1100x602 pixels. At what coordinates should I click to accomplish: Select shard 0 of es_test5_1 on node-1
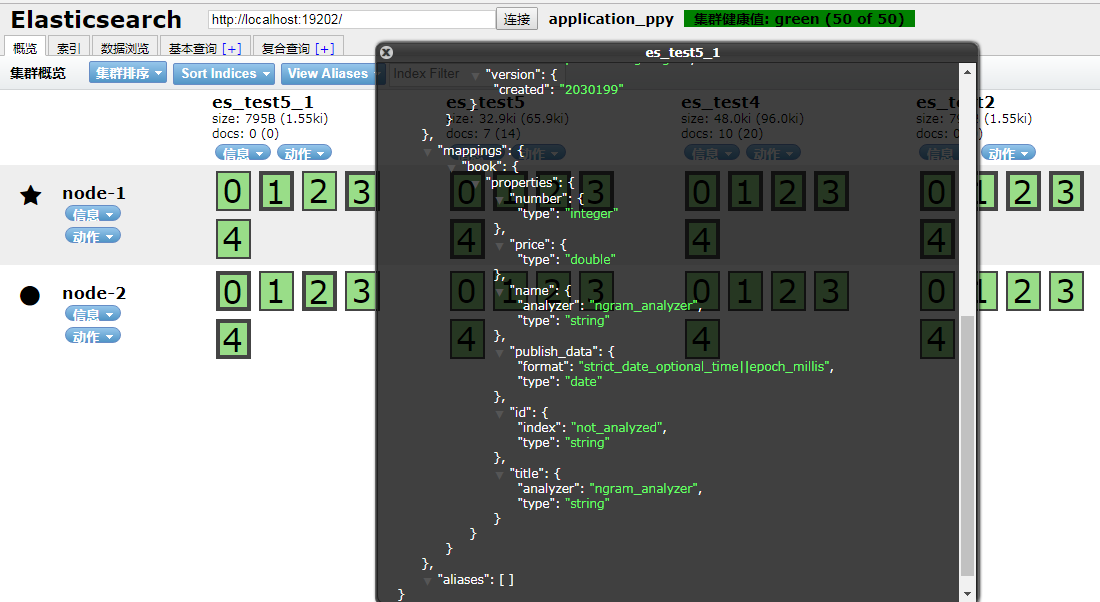(x=233, y=191)
